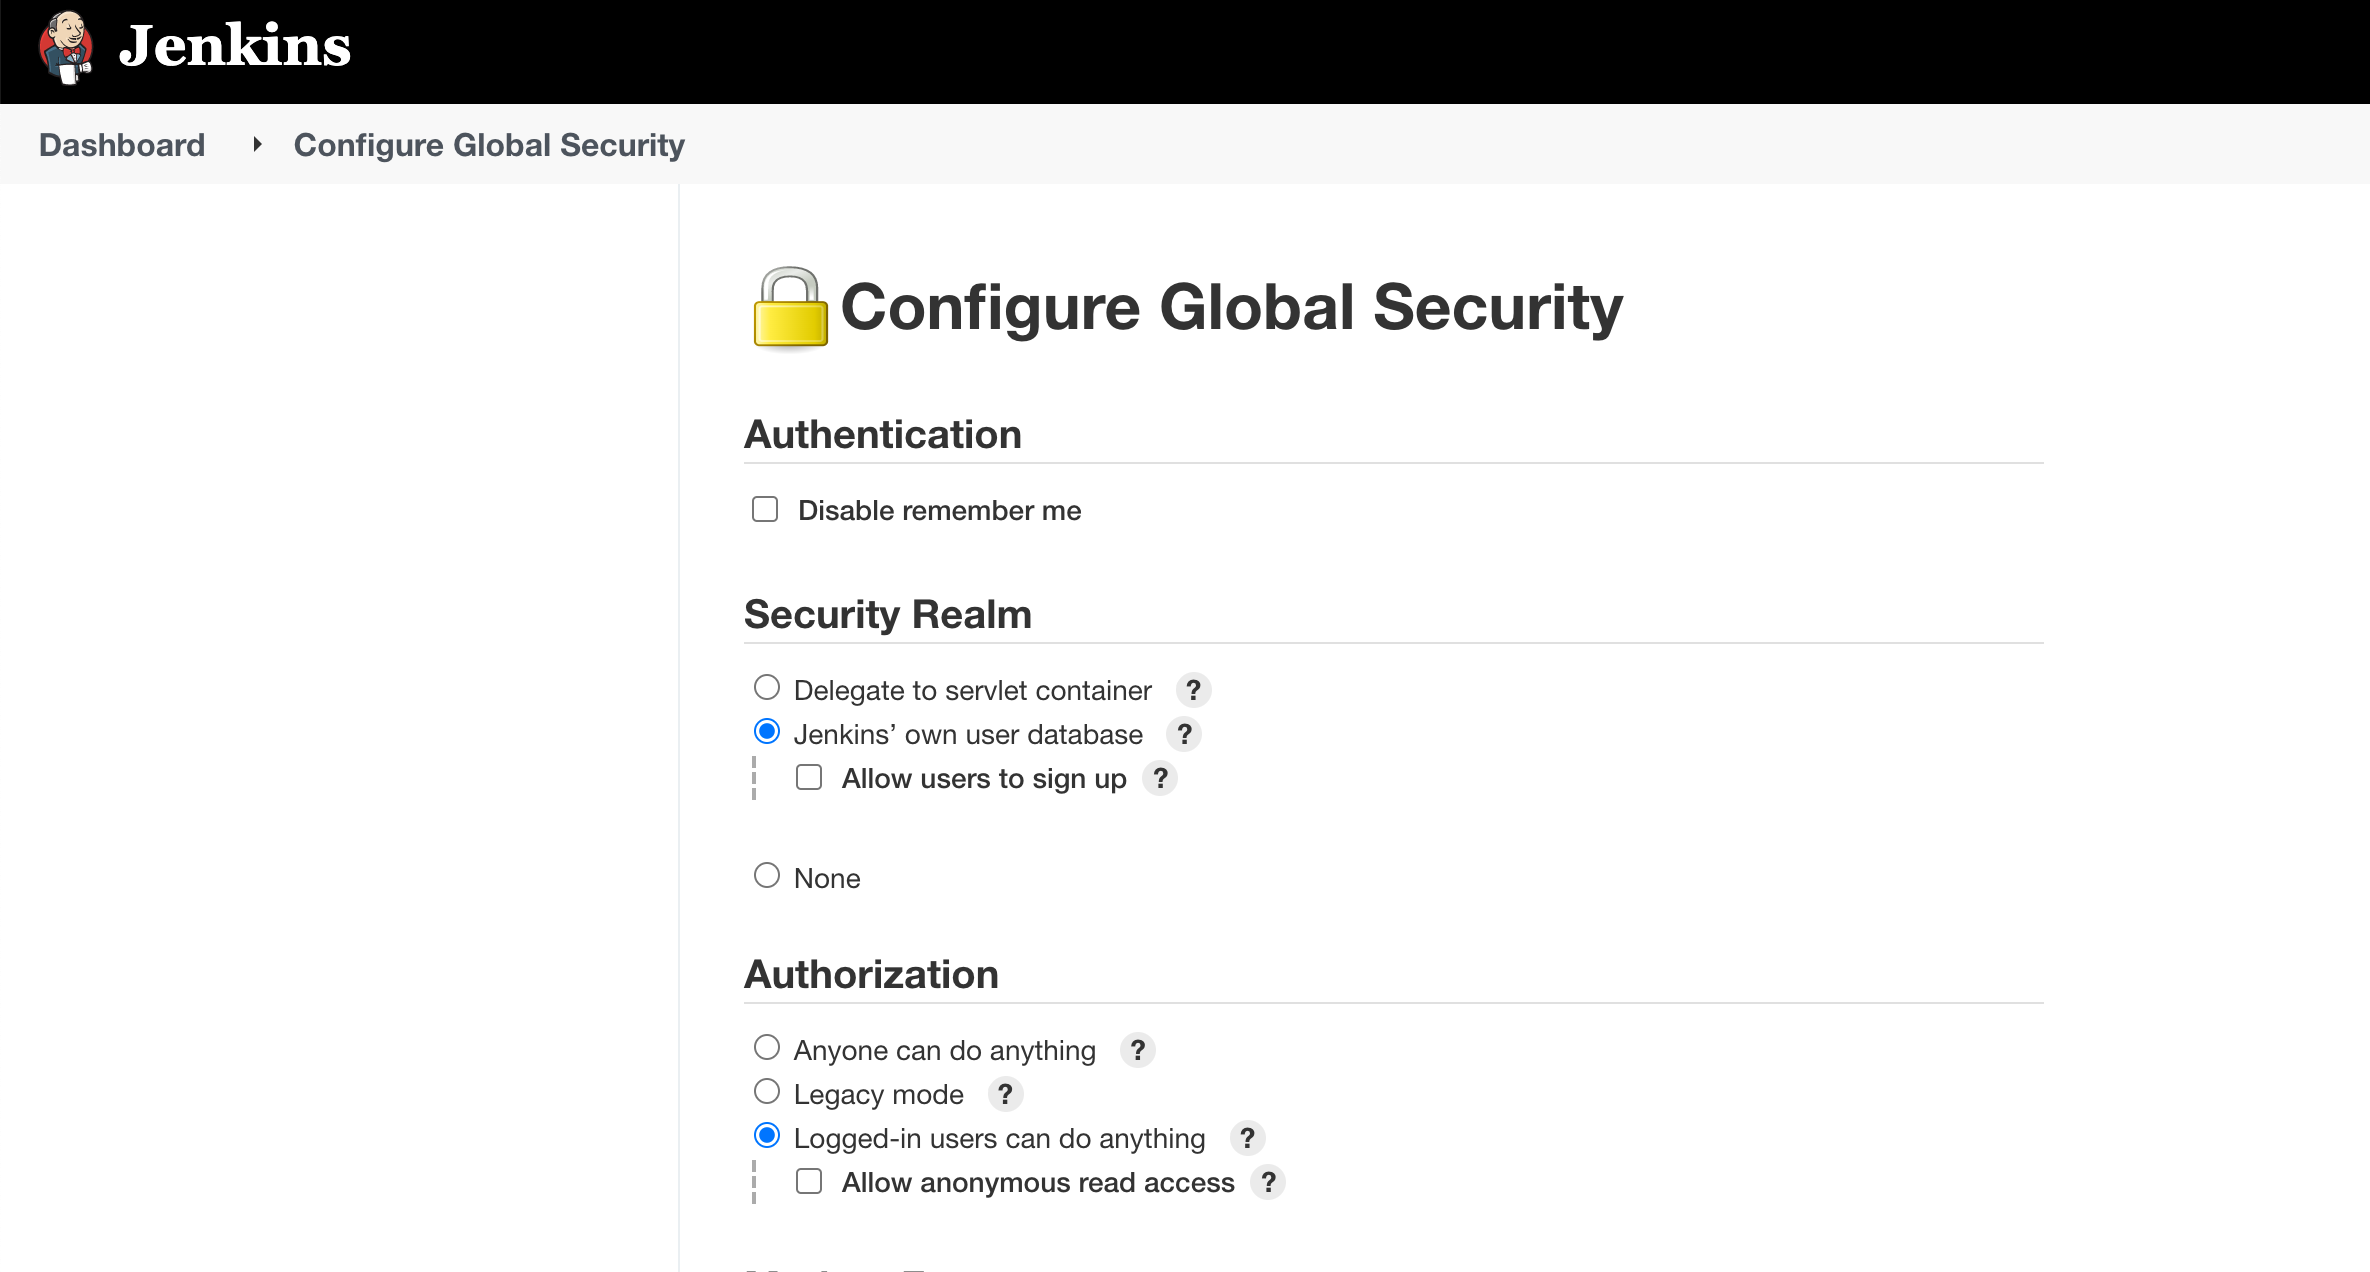Click the Security Realm section heading
Image resolution: width=2370 pixels, height=1272 pixels.
click(888, 614)
